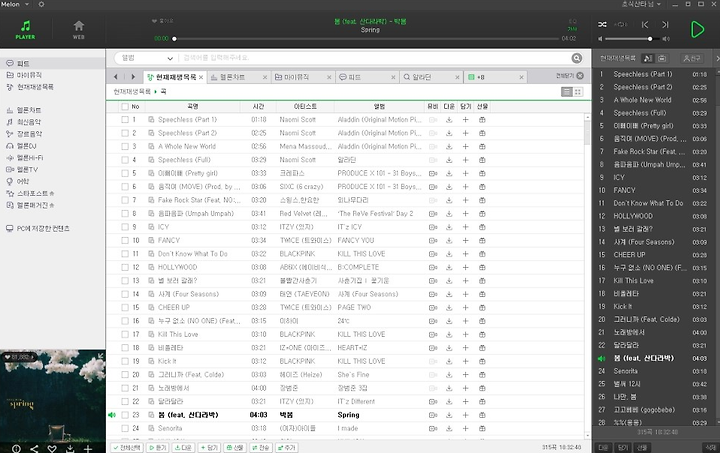This screenshot has width=720, height=453.
Task: Open lyrics icon for HOLLYWOOD row
Action: (151, 267)
